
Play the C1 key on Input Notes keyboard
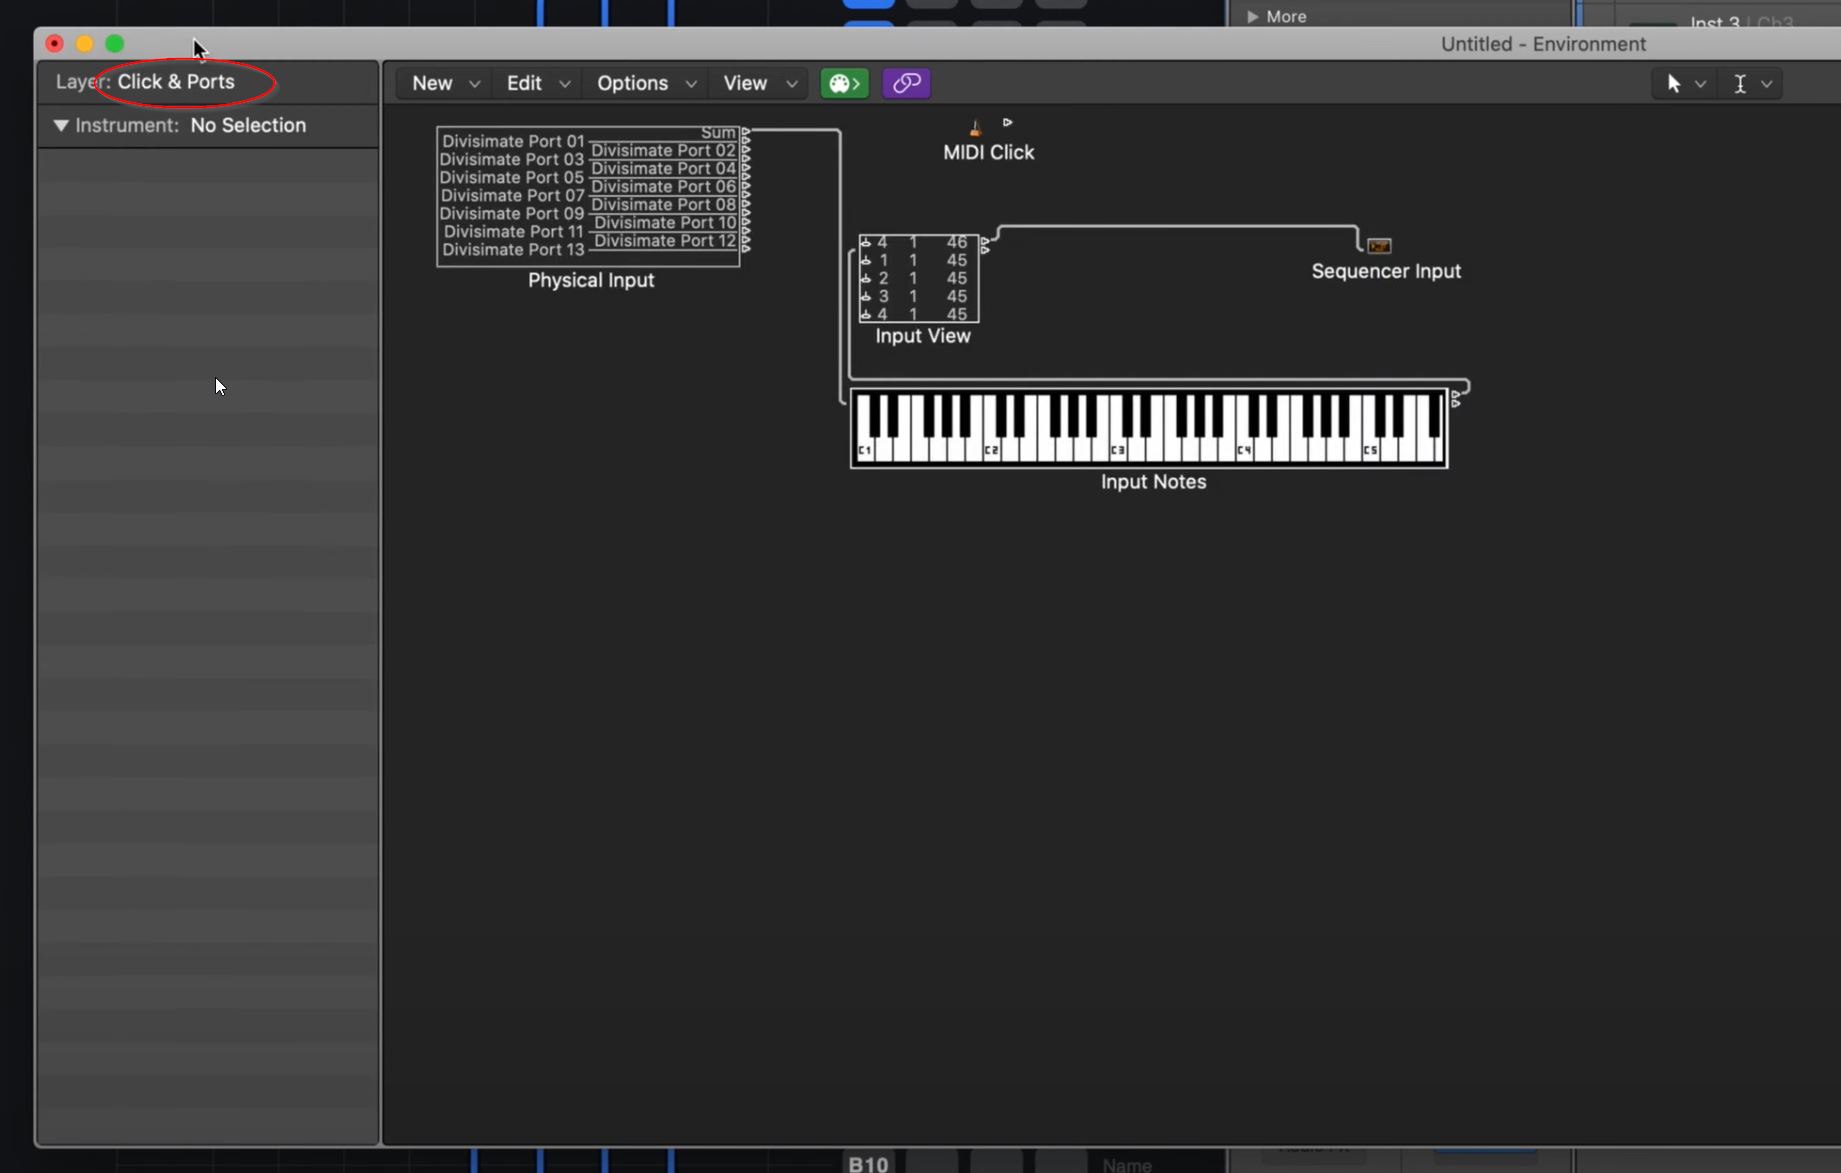coord(865,450)
